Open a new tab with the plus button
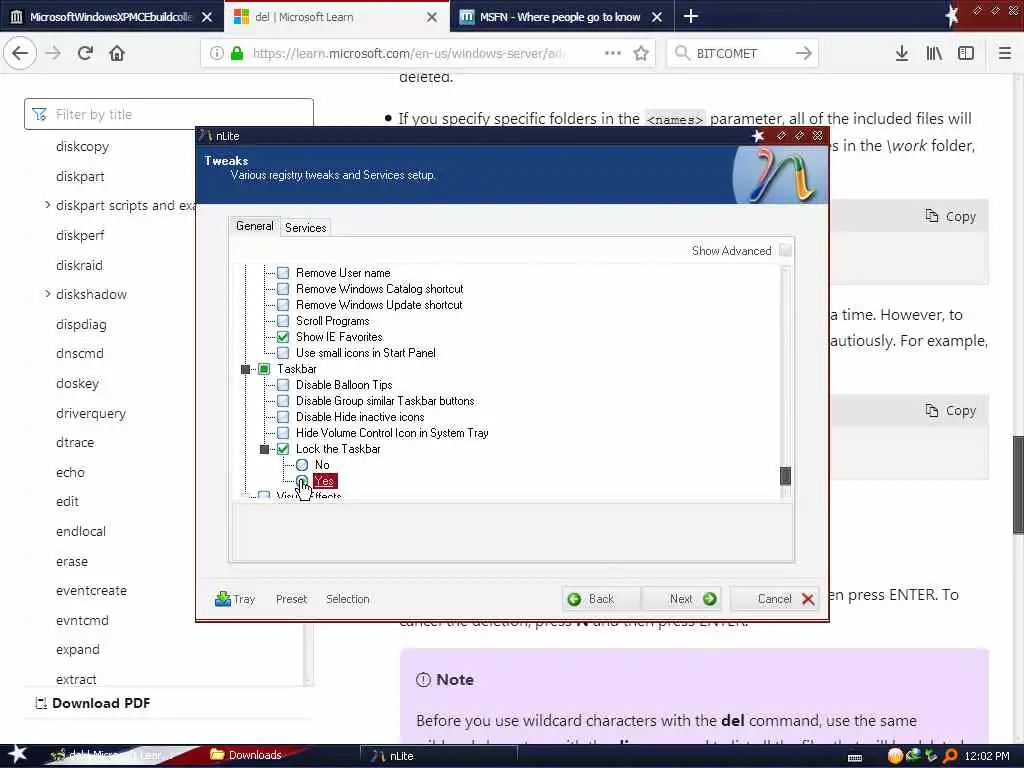The width and height of the screenshot is (1024, 768). (x=690, y=16)
